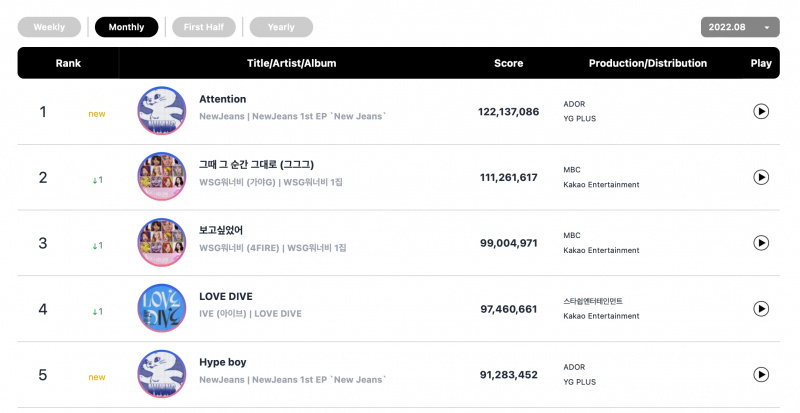Click the Rank column header
The image size is (800, 413).
[68, 63]
